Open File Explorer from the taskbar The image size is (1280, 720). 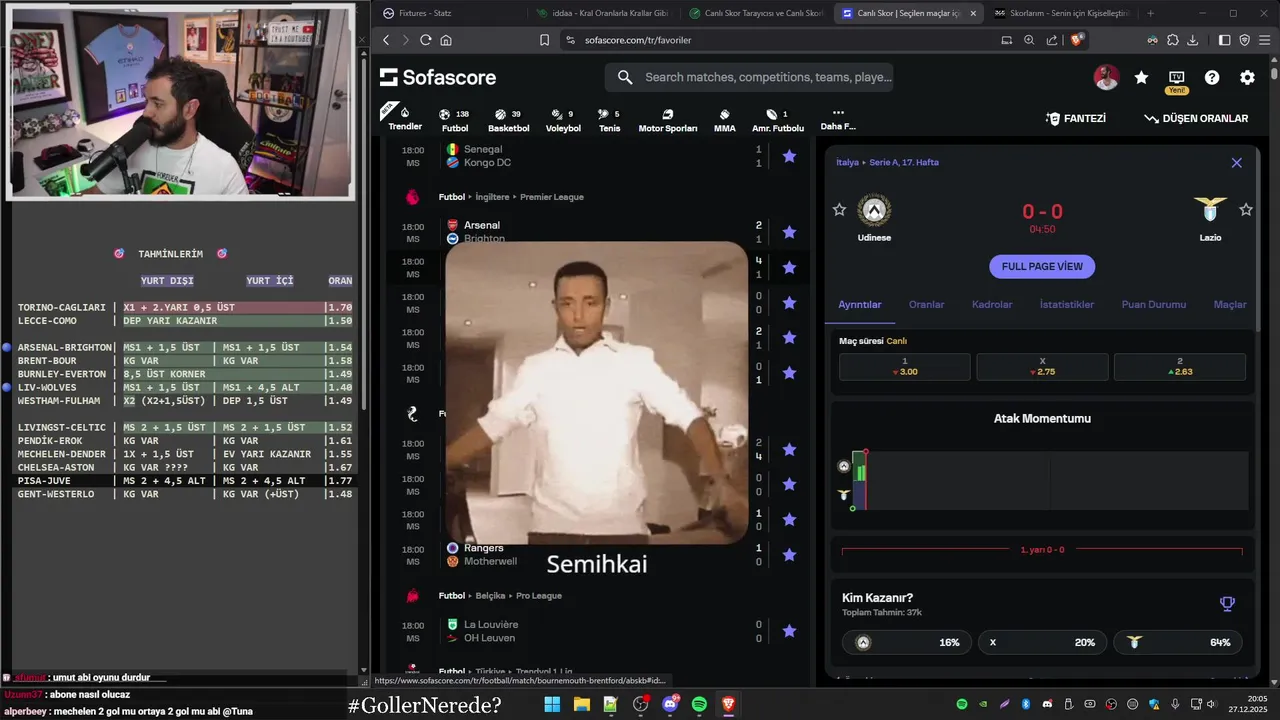581,704
